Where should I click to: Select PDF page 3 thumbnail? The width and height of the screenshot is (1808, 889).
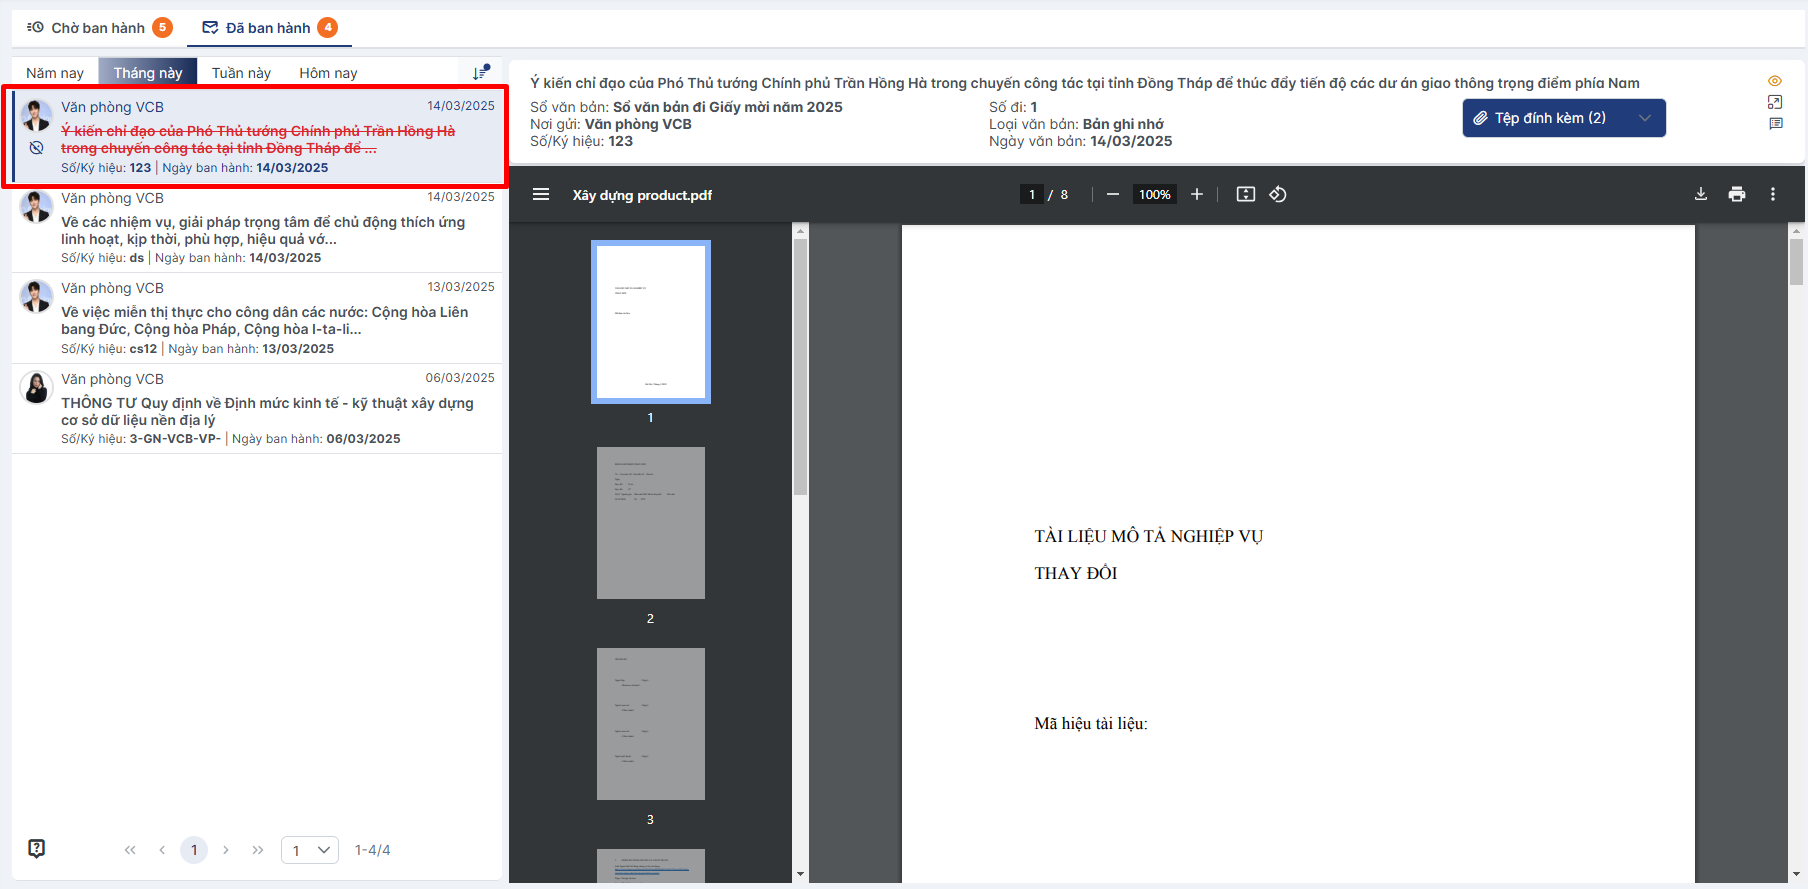pos(651,724)
